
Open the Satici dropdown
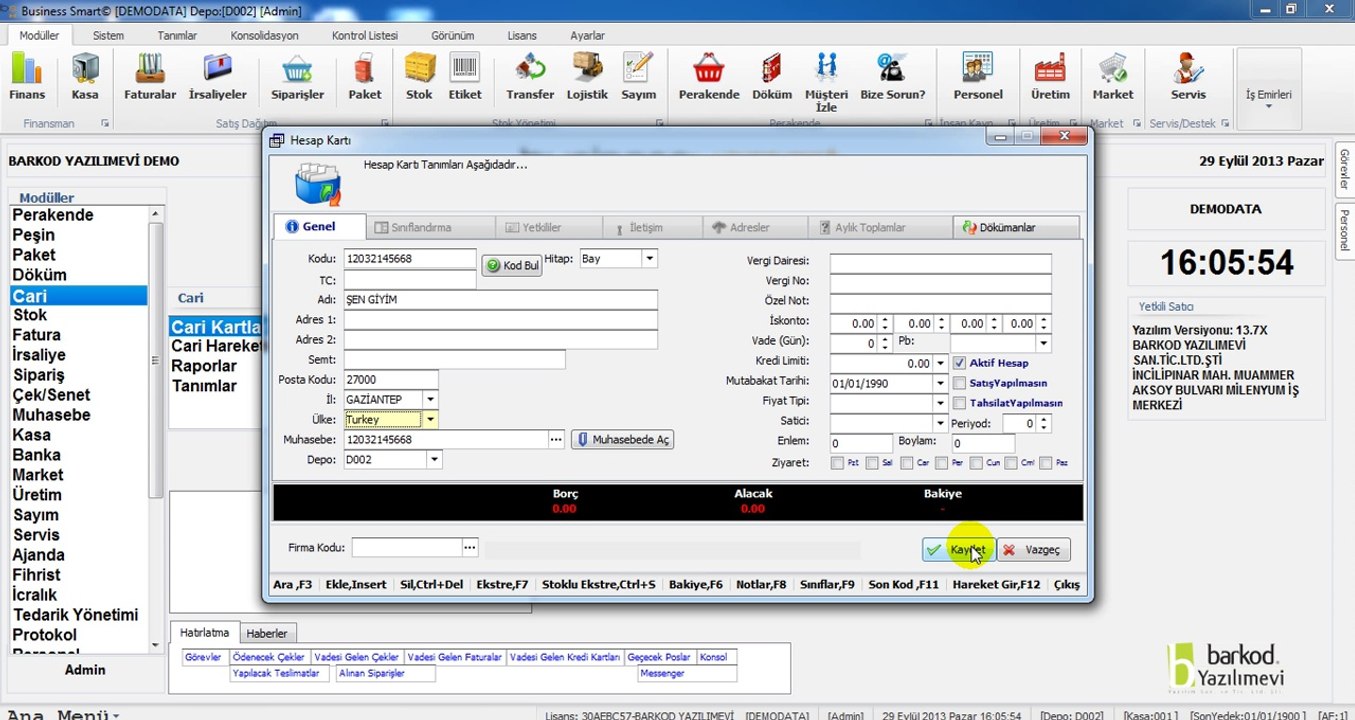click(x=940, y=423)
